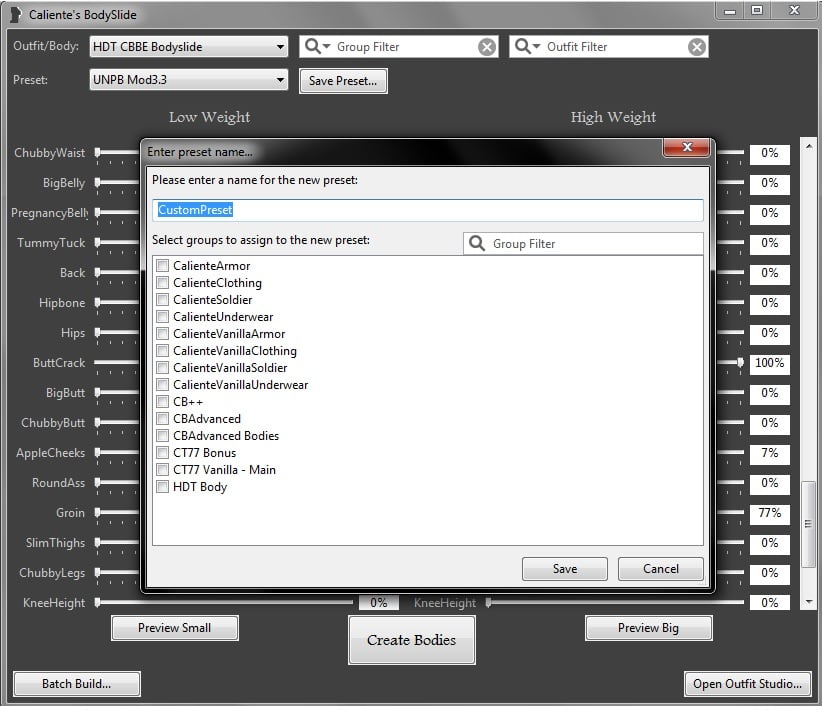Click the ButtCrack high weight slider handle
The image size is (822, 710).
[740, 362]
